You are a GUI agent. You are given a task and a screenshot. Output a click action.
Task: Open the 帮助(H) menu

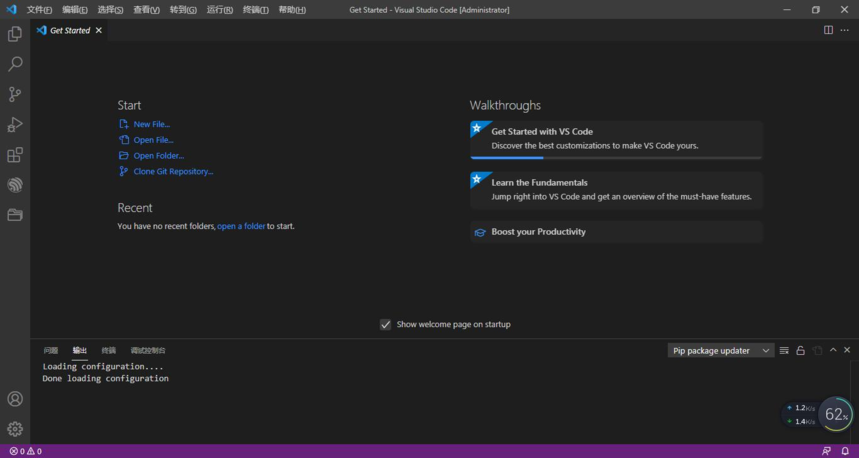[x=292, y=10]
